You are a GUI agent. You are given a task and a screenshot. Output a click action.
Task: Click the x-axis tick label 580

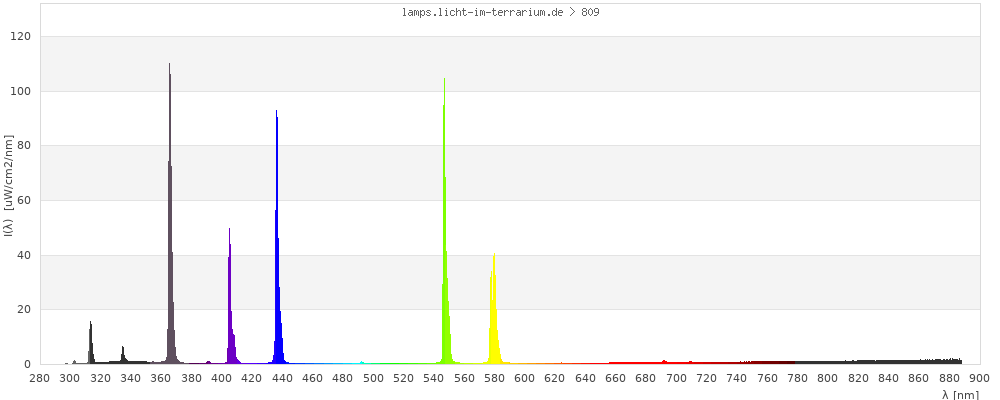click(x=494, y=378)
